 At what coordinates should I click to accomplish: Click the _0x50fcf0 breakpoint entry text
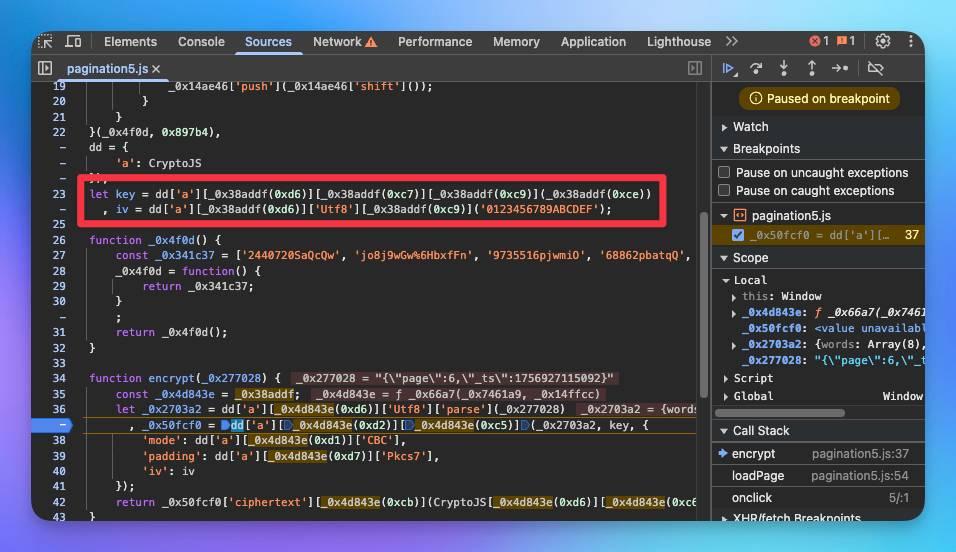point(819,235)
